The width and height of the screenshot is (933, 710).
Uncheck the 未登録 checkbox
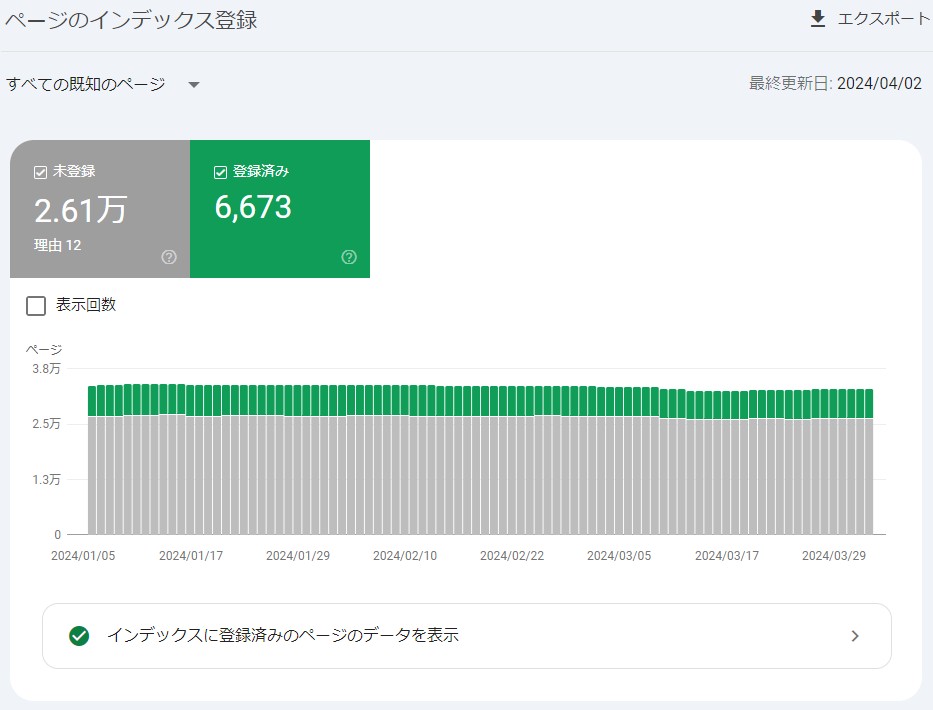40,172
